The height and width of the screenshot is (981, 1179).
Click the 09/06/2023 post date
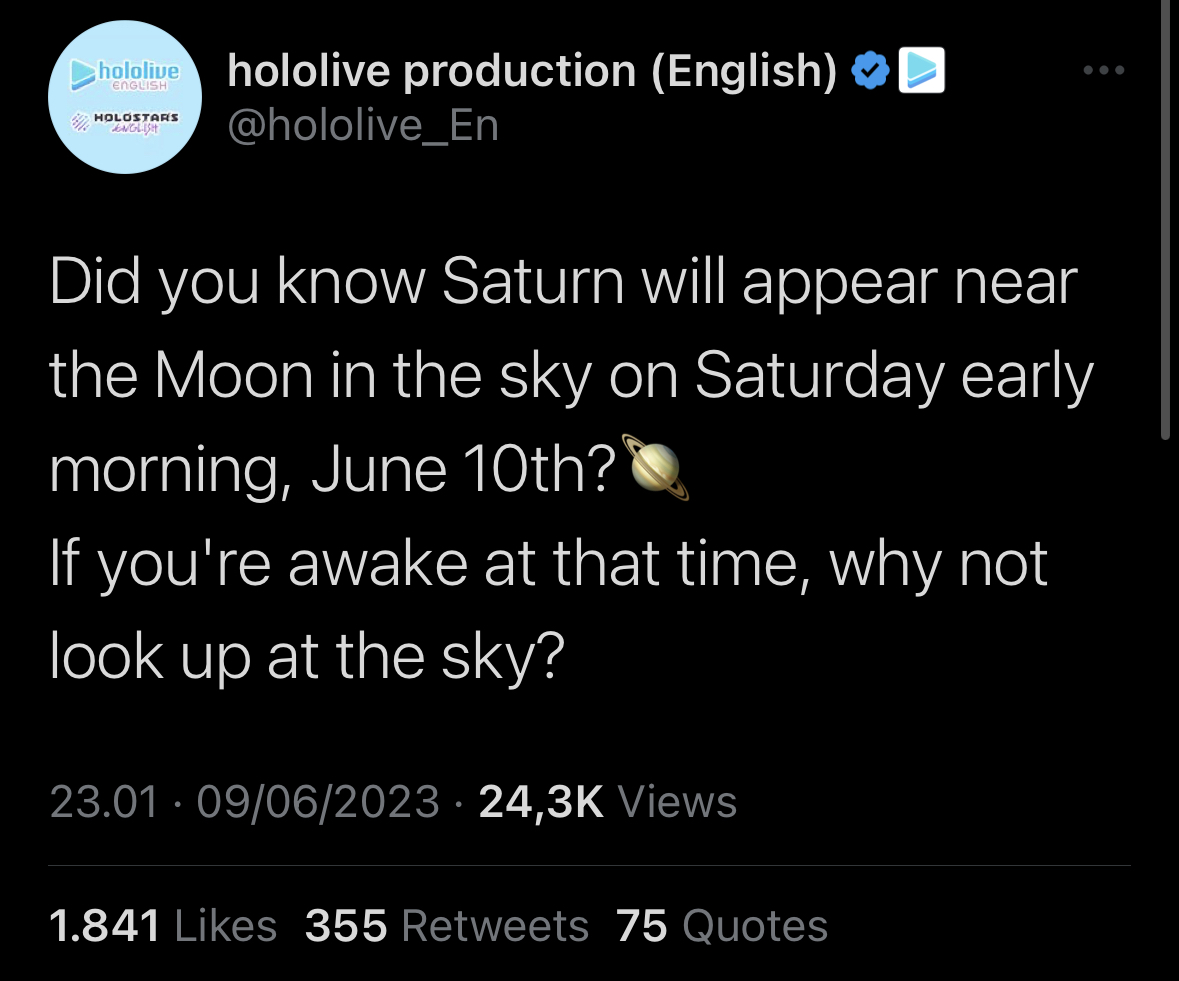318,802
